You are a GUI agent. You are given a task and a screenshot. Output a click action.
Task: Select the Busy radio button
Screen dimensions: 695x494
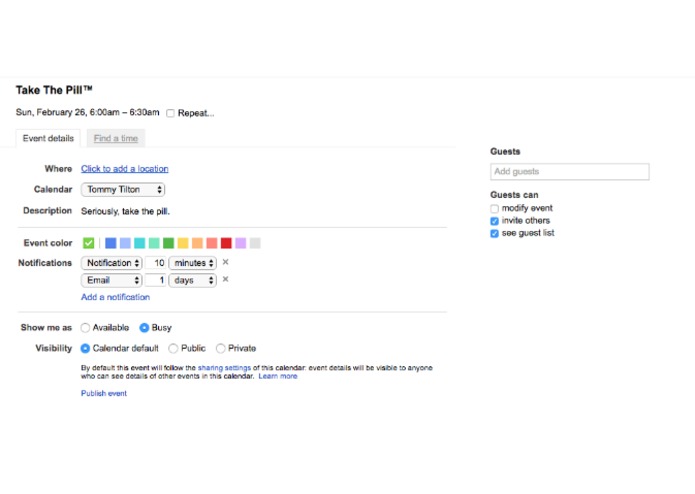tap(144, 327)
